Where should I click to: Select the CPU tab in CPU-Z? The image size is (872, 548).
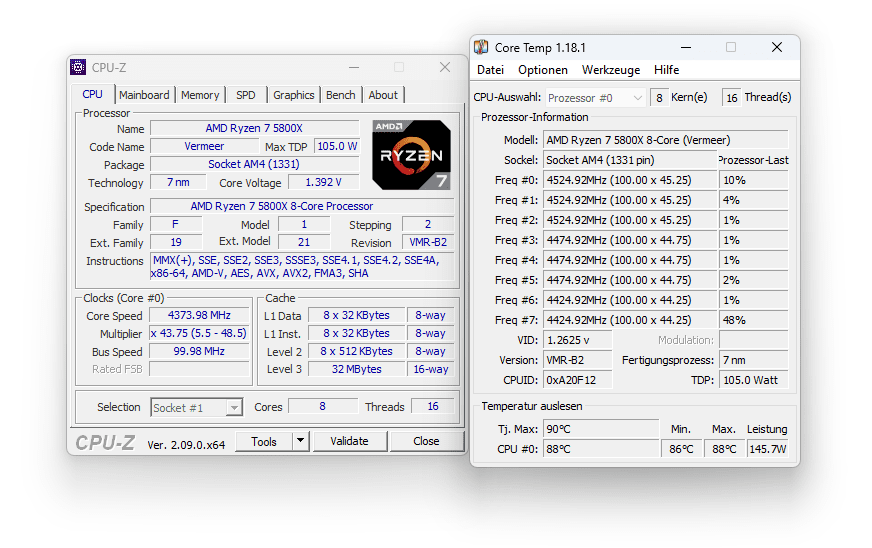pos(92,94)
